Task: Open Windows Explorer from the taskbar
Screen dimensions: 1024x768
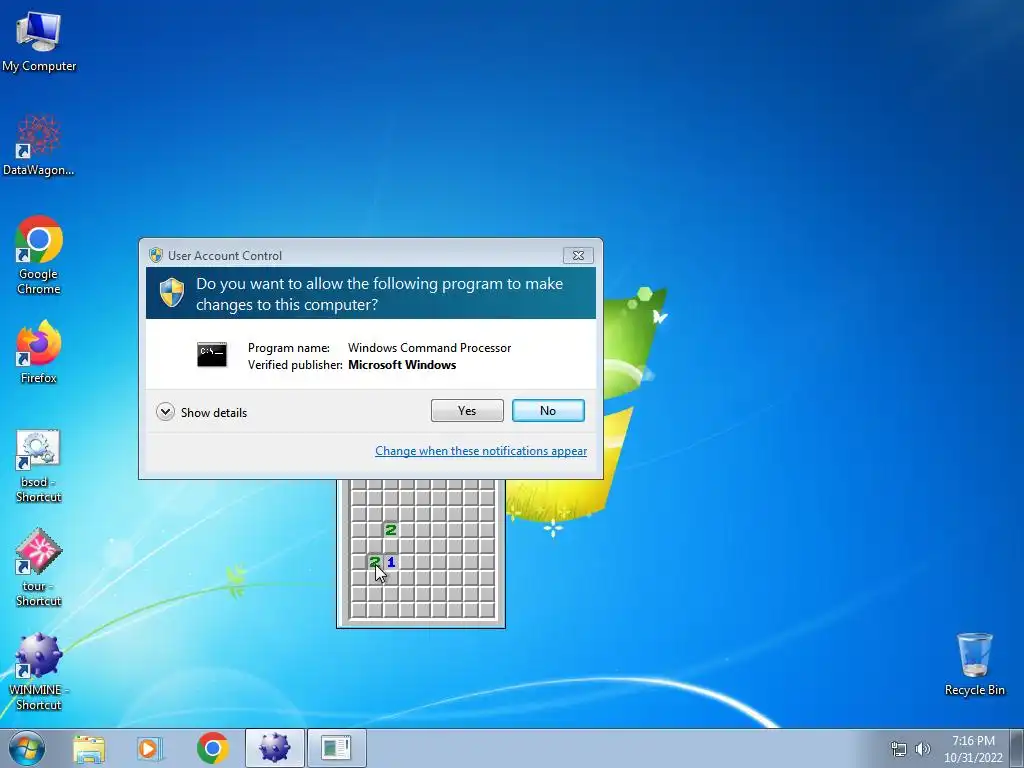Action: tap(89, 748)
